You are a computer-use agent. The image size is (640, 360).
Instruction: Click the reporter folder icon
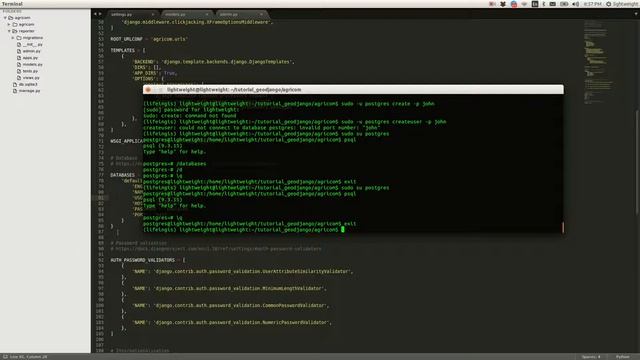(15, 31)
